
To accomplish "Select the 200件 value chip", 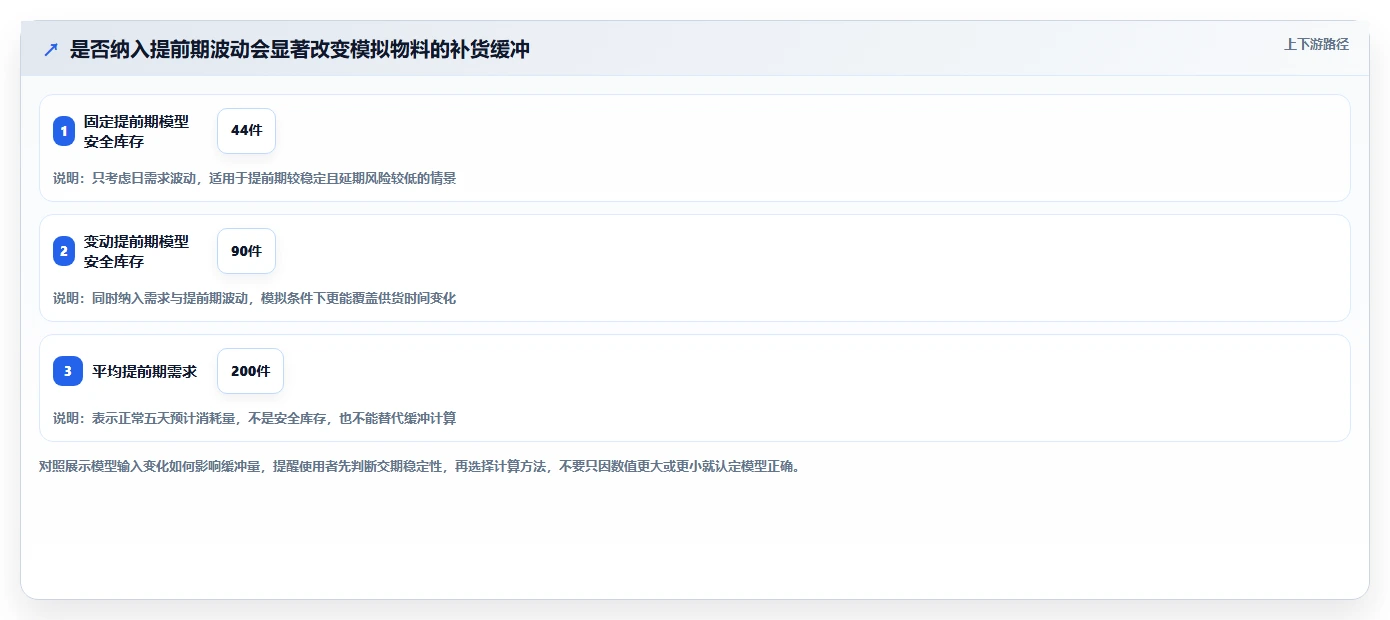I will tap(250, 371).
